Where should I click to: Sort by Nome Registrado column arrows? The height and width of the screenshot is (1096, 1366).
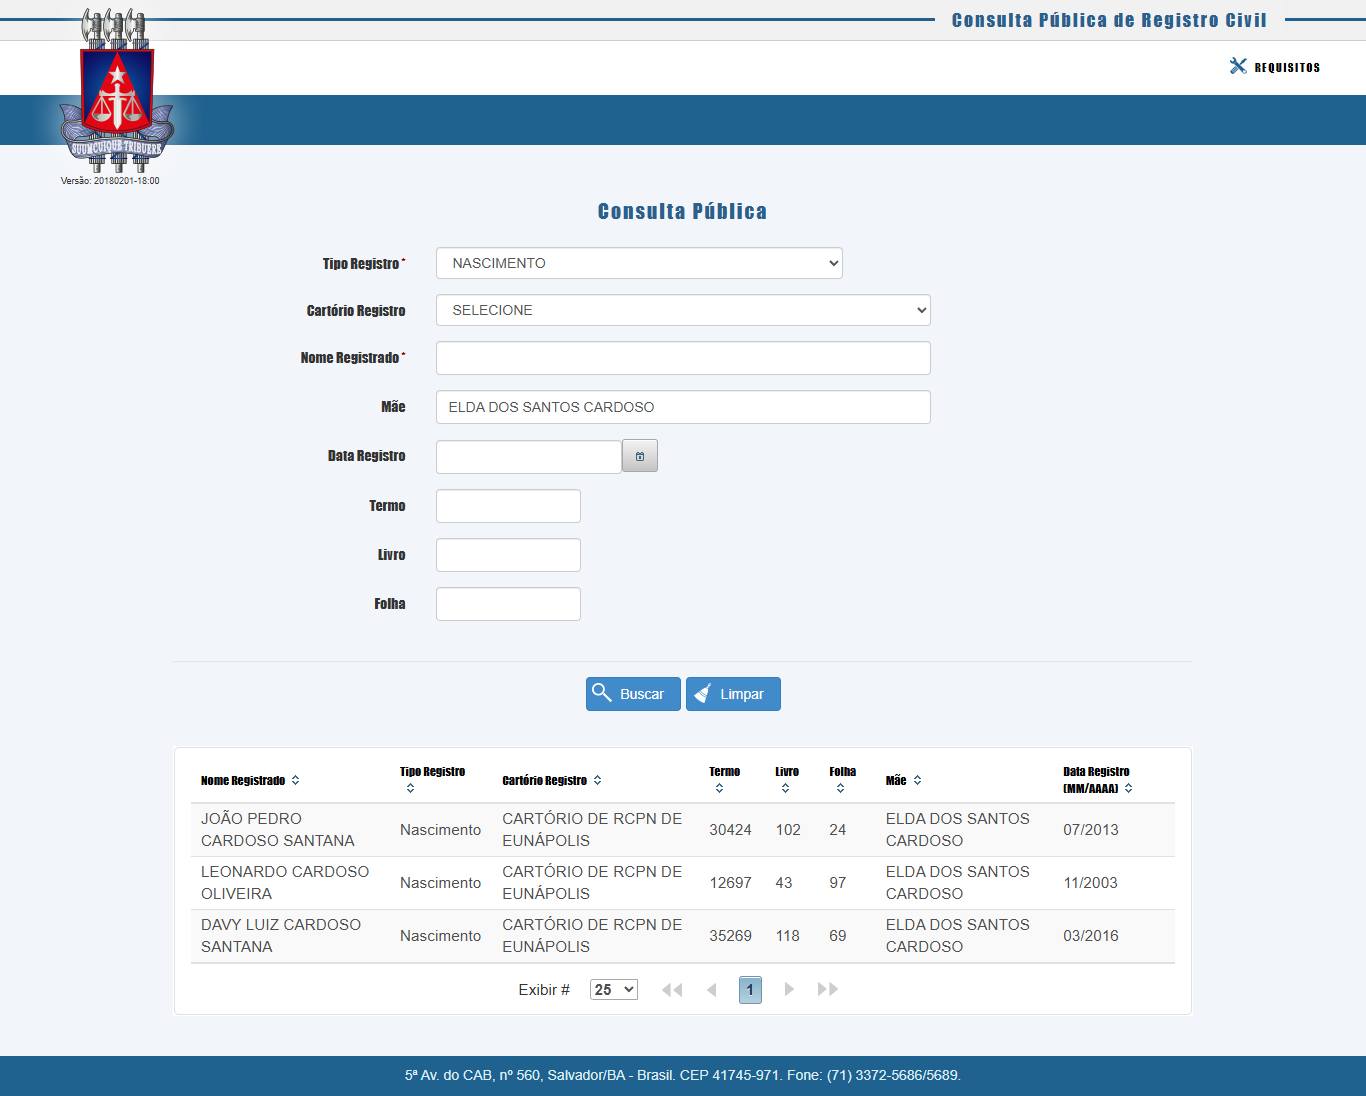(295, 780)
